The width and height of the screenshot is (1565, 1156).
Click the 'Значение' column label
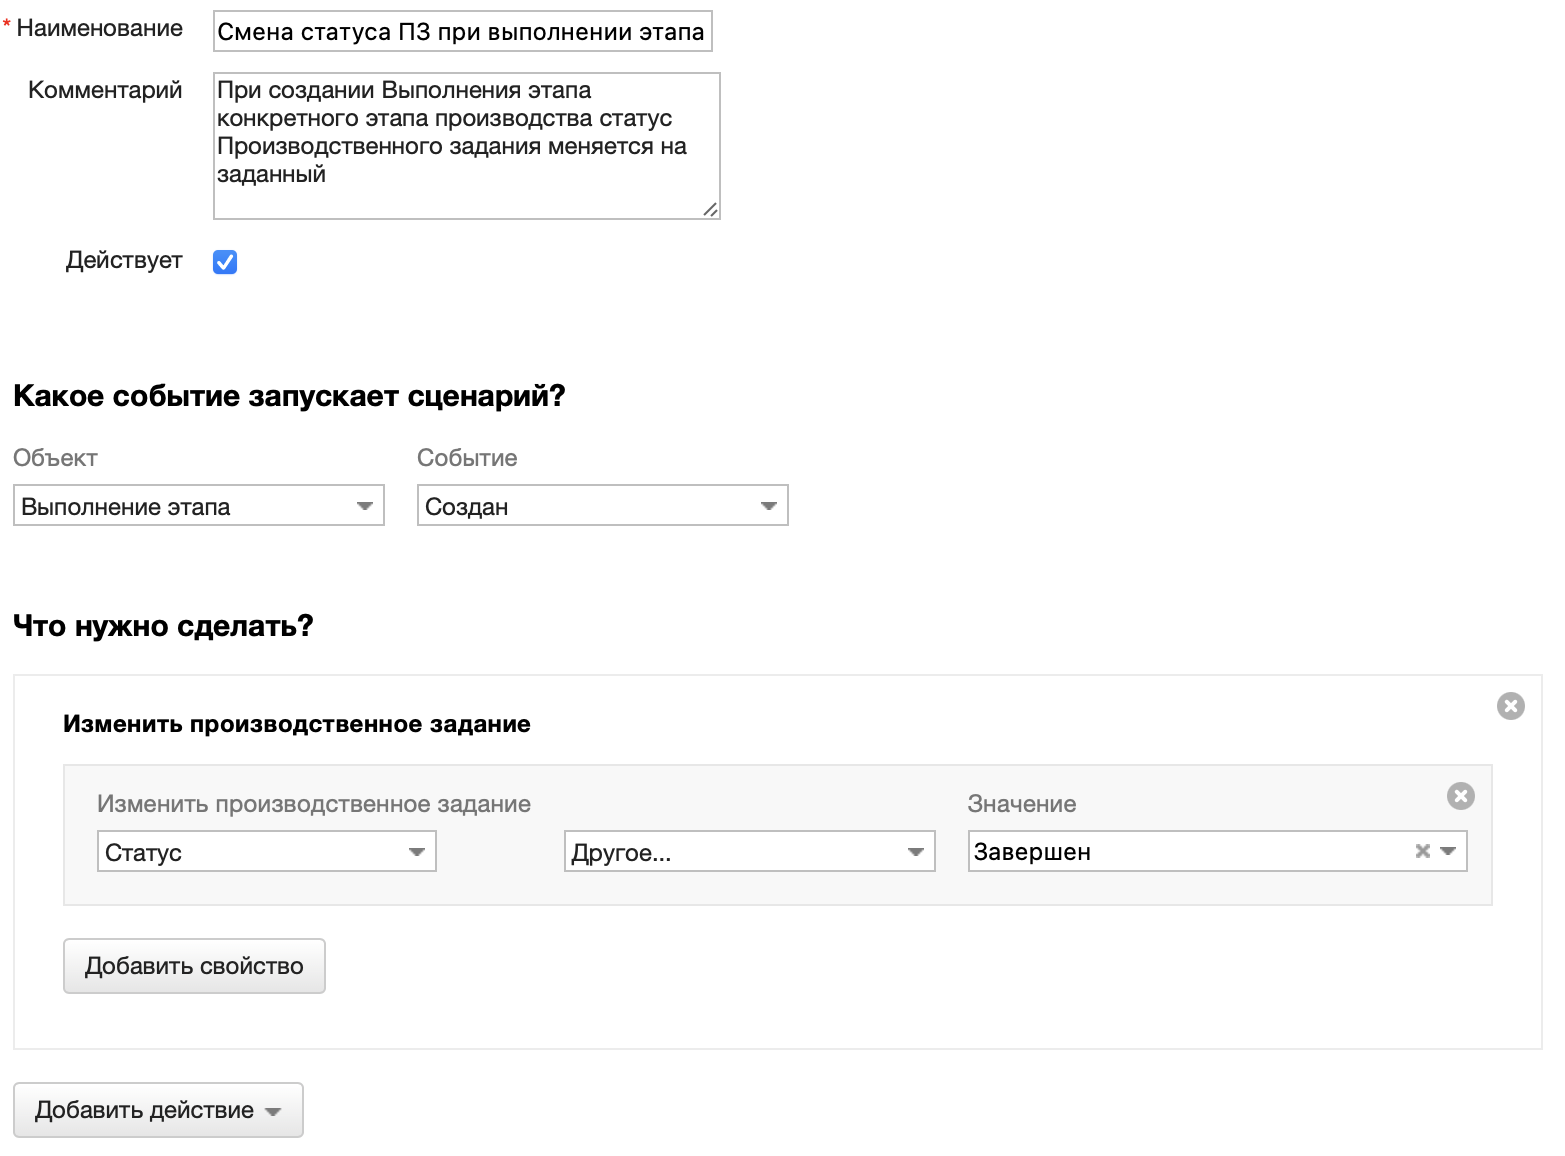tap(1022, 804)
